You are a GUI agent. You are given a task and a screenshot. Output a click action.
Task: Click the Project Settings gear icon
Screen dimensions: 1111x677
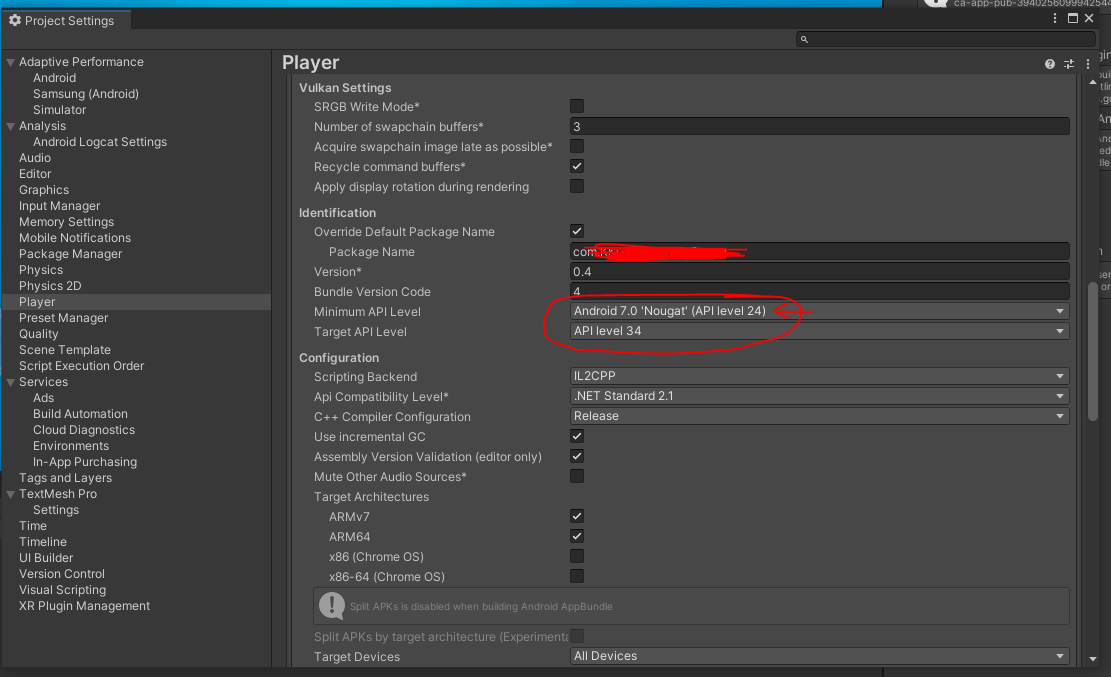point(14,21)
